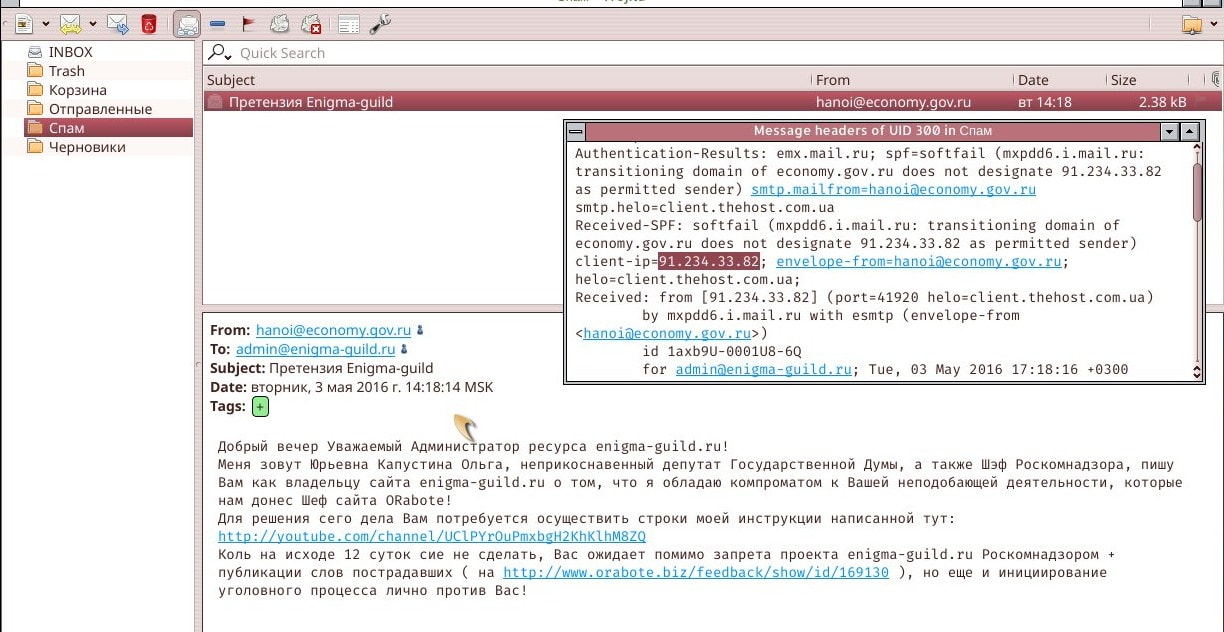
Task: Click the Compose new mail icon
Action: coord(25,23)
